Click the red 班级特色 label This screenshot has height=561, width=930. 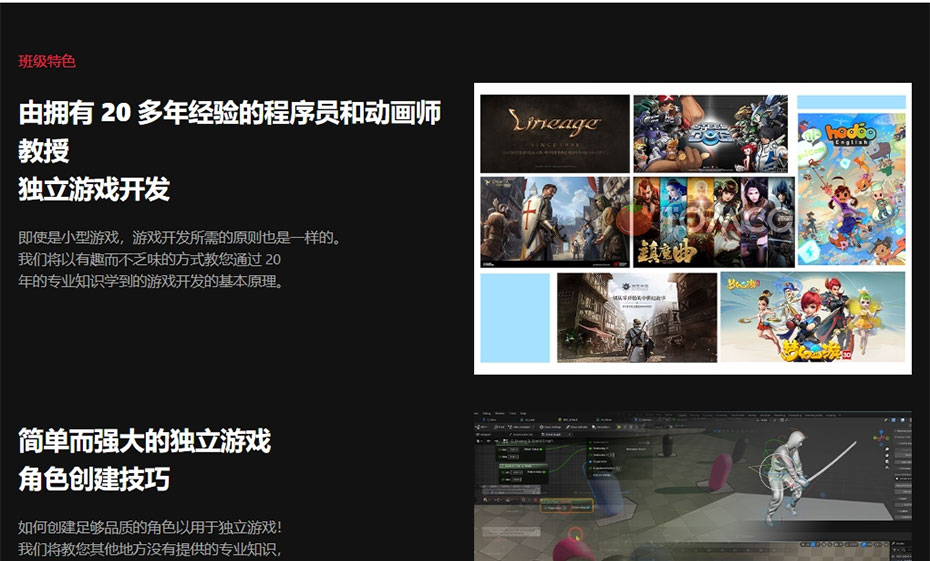pos(47,61)
